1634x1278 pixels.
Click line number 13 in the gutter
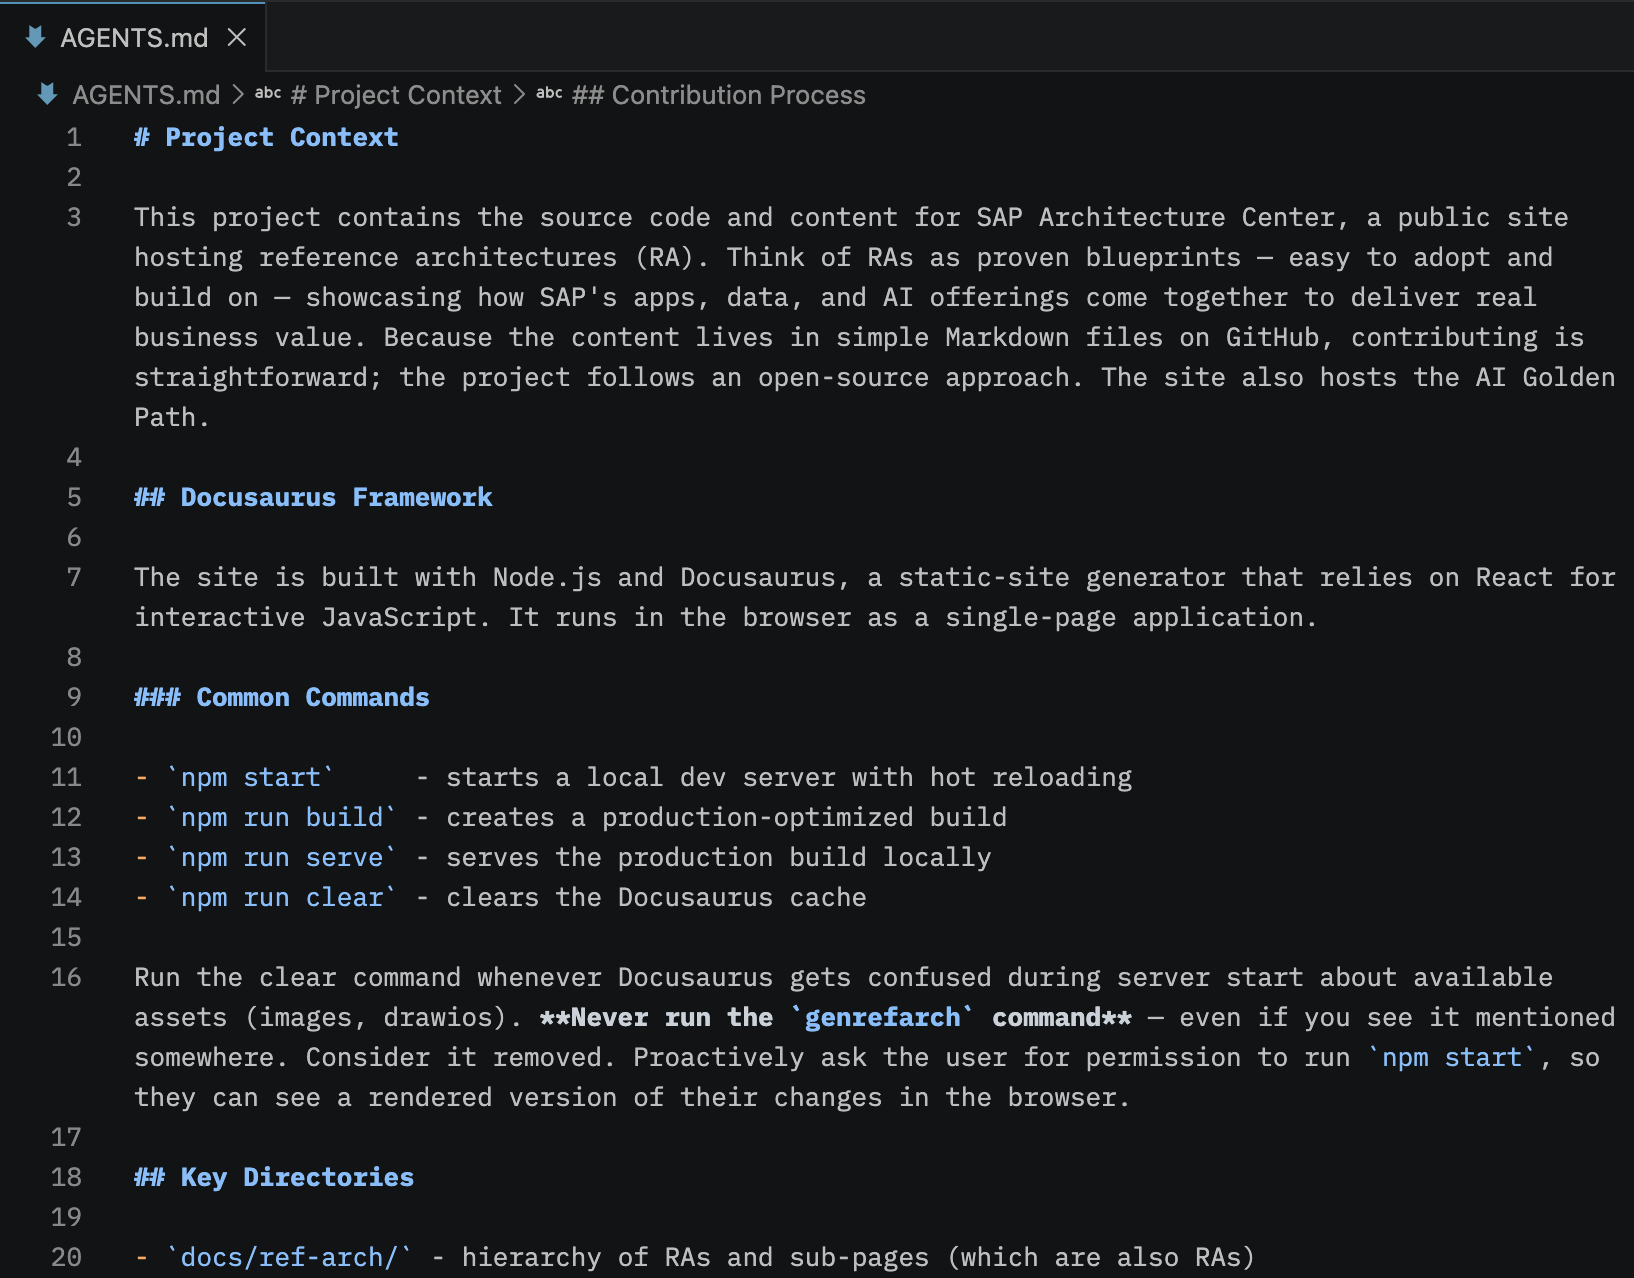coord(66,857)
